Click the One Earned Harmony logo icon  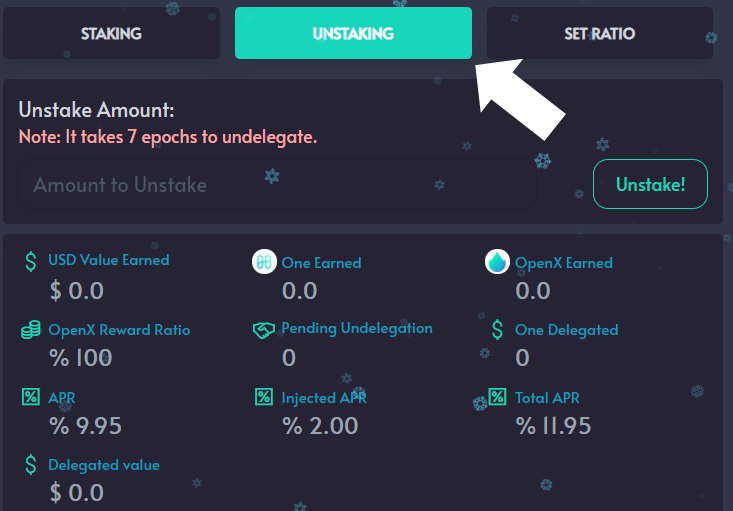click(264, 262)
